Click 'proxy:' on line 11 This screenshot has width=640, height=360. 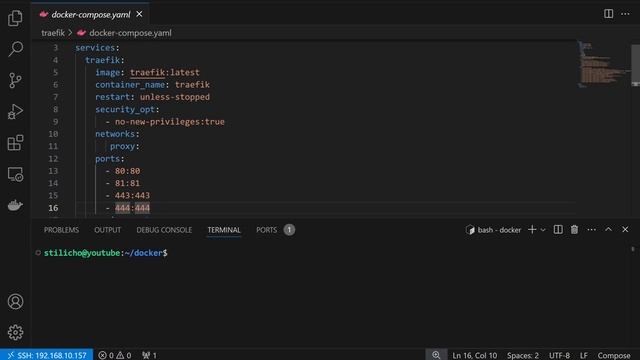pos(124,146)
